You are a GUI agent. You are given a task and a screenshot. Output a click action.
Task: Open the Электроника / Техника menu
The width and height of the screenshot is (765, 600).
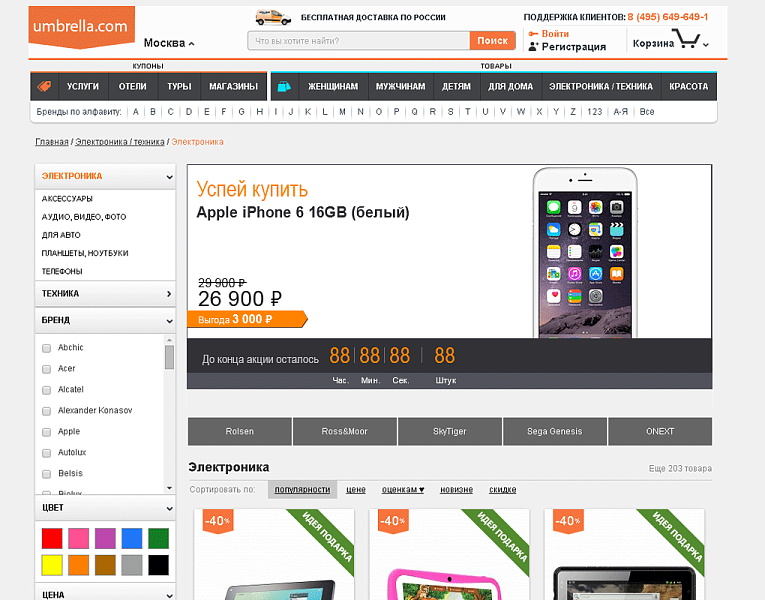click(600, 86)
